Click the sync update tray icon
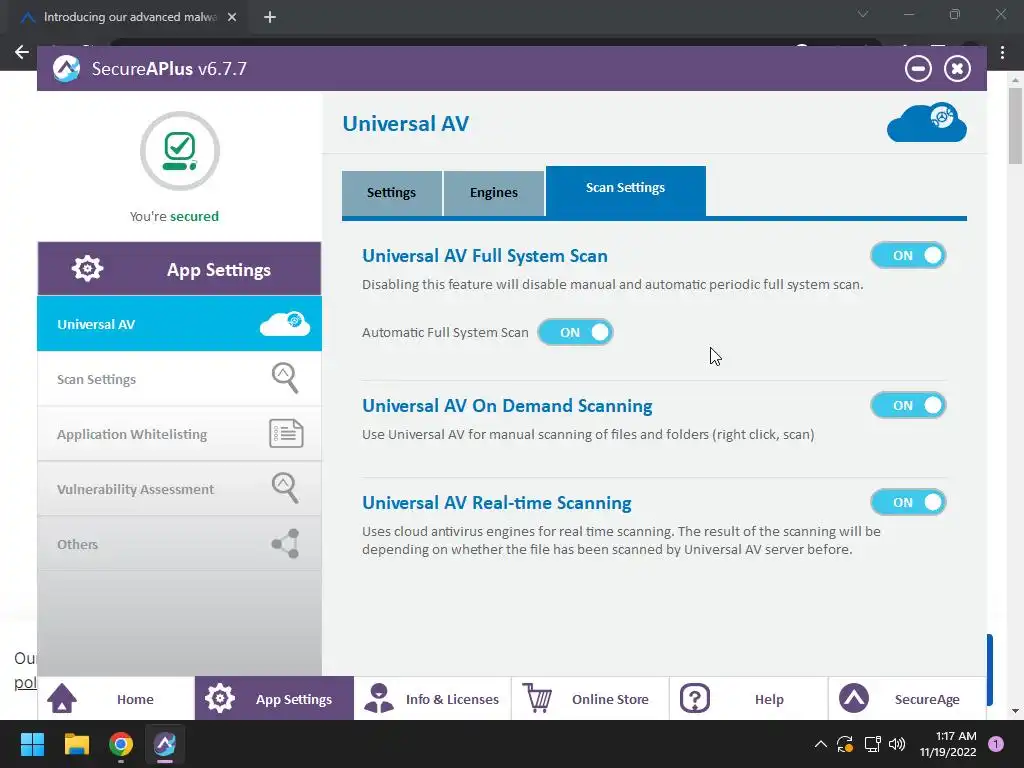Image resolution: width=1024 pixels, height=768 pixels. click(844, 744)
